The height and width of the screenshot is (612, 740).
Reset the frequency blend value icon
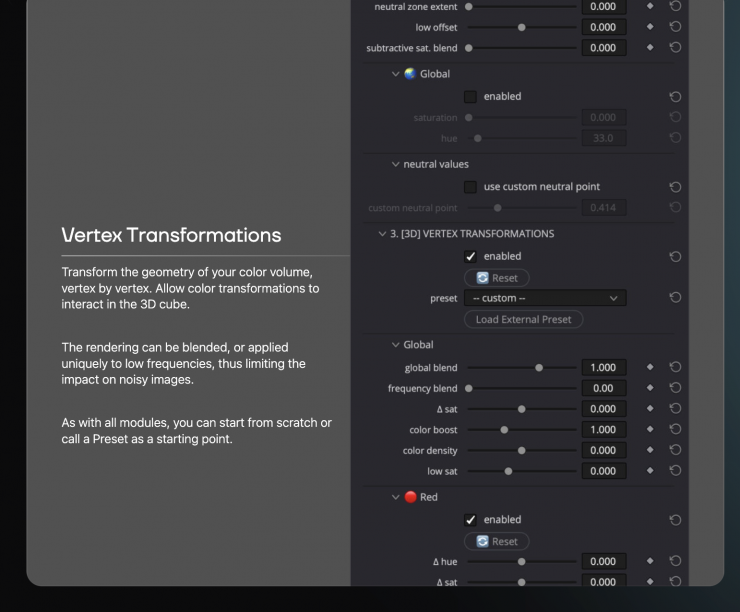click(x=675, y=389)
